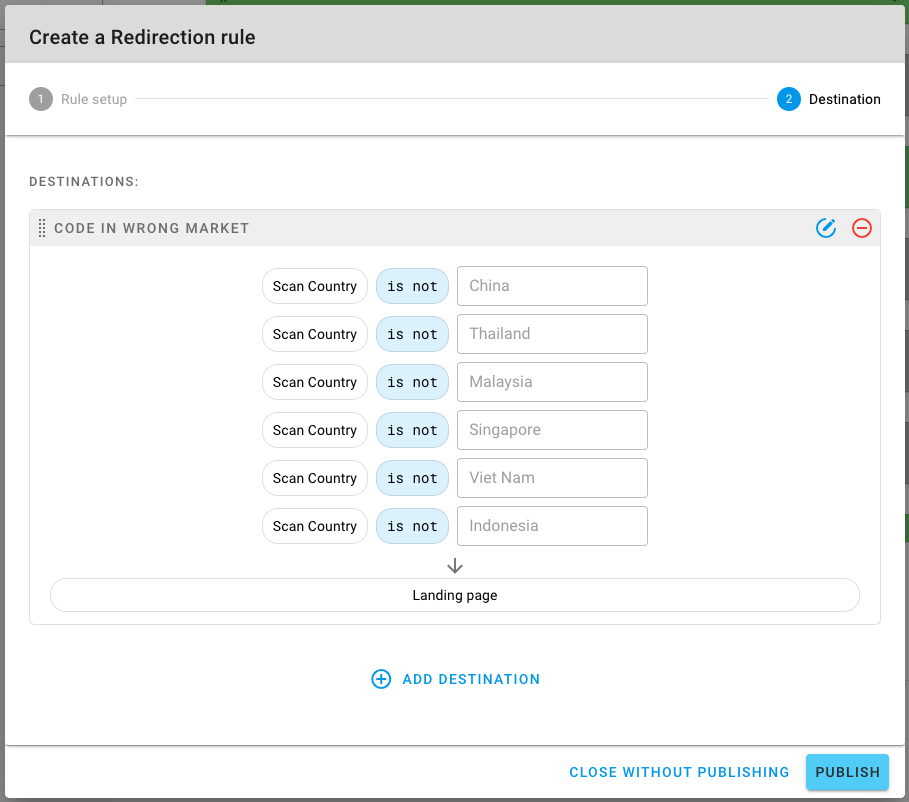Screen dimensions: 909x802
Task: Toggle the 'is not' operator for Thailand
Action: 412,334
